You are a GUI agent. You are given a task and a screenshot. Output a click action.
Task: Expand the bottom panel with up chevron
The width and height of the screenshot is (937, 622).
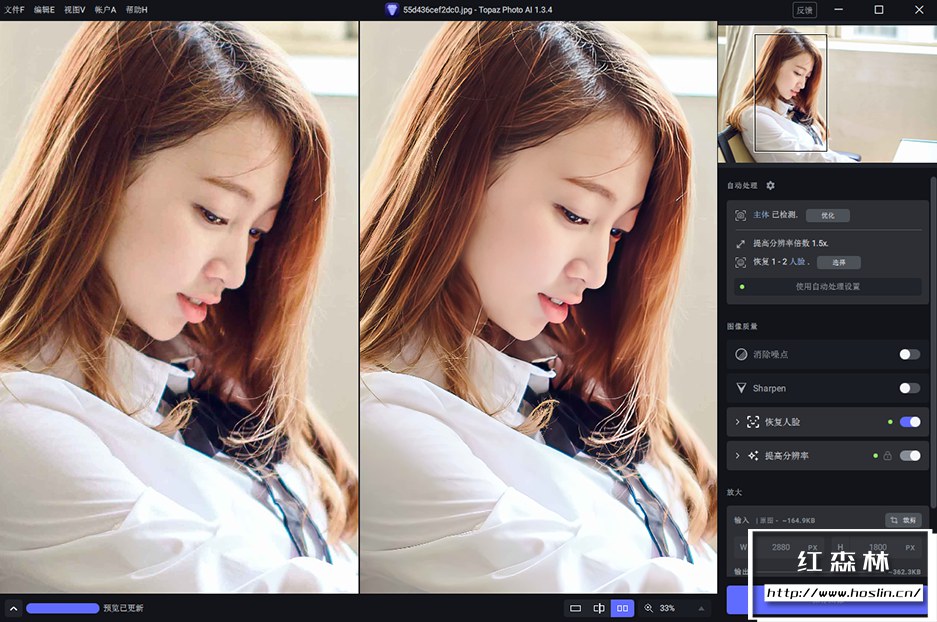click(13, 608)
